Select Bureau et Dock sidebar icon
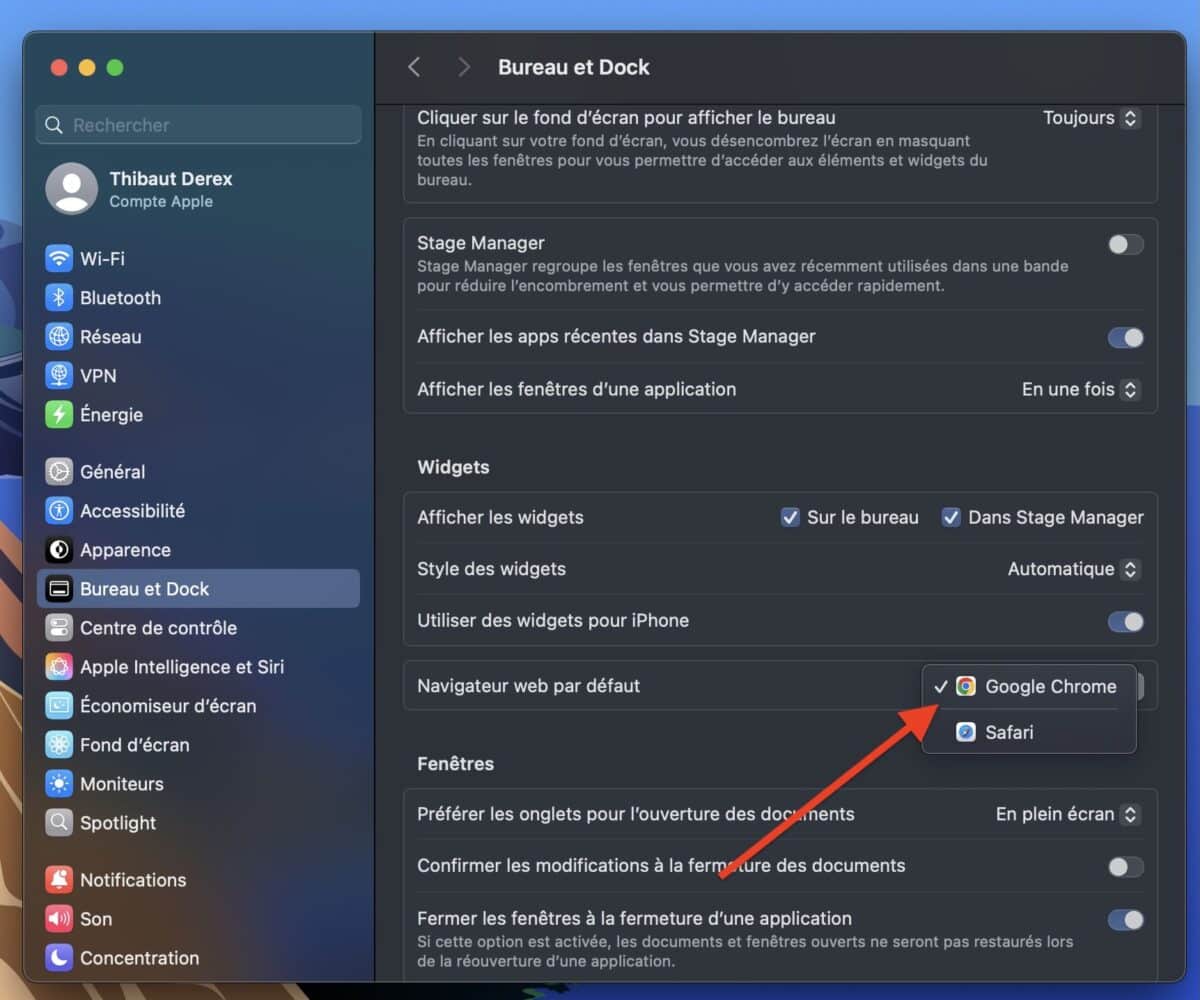Screen dimensions: 1200x1000 coord(59,588)
